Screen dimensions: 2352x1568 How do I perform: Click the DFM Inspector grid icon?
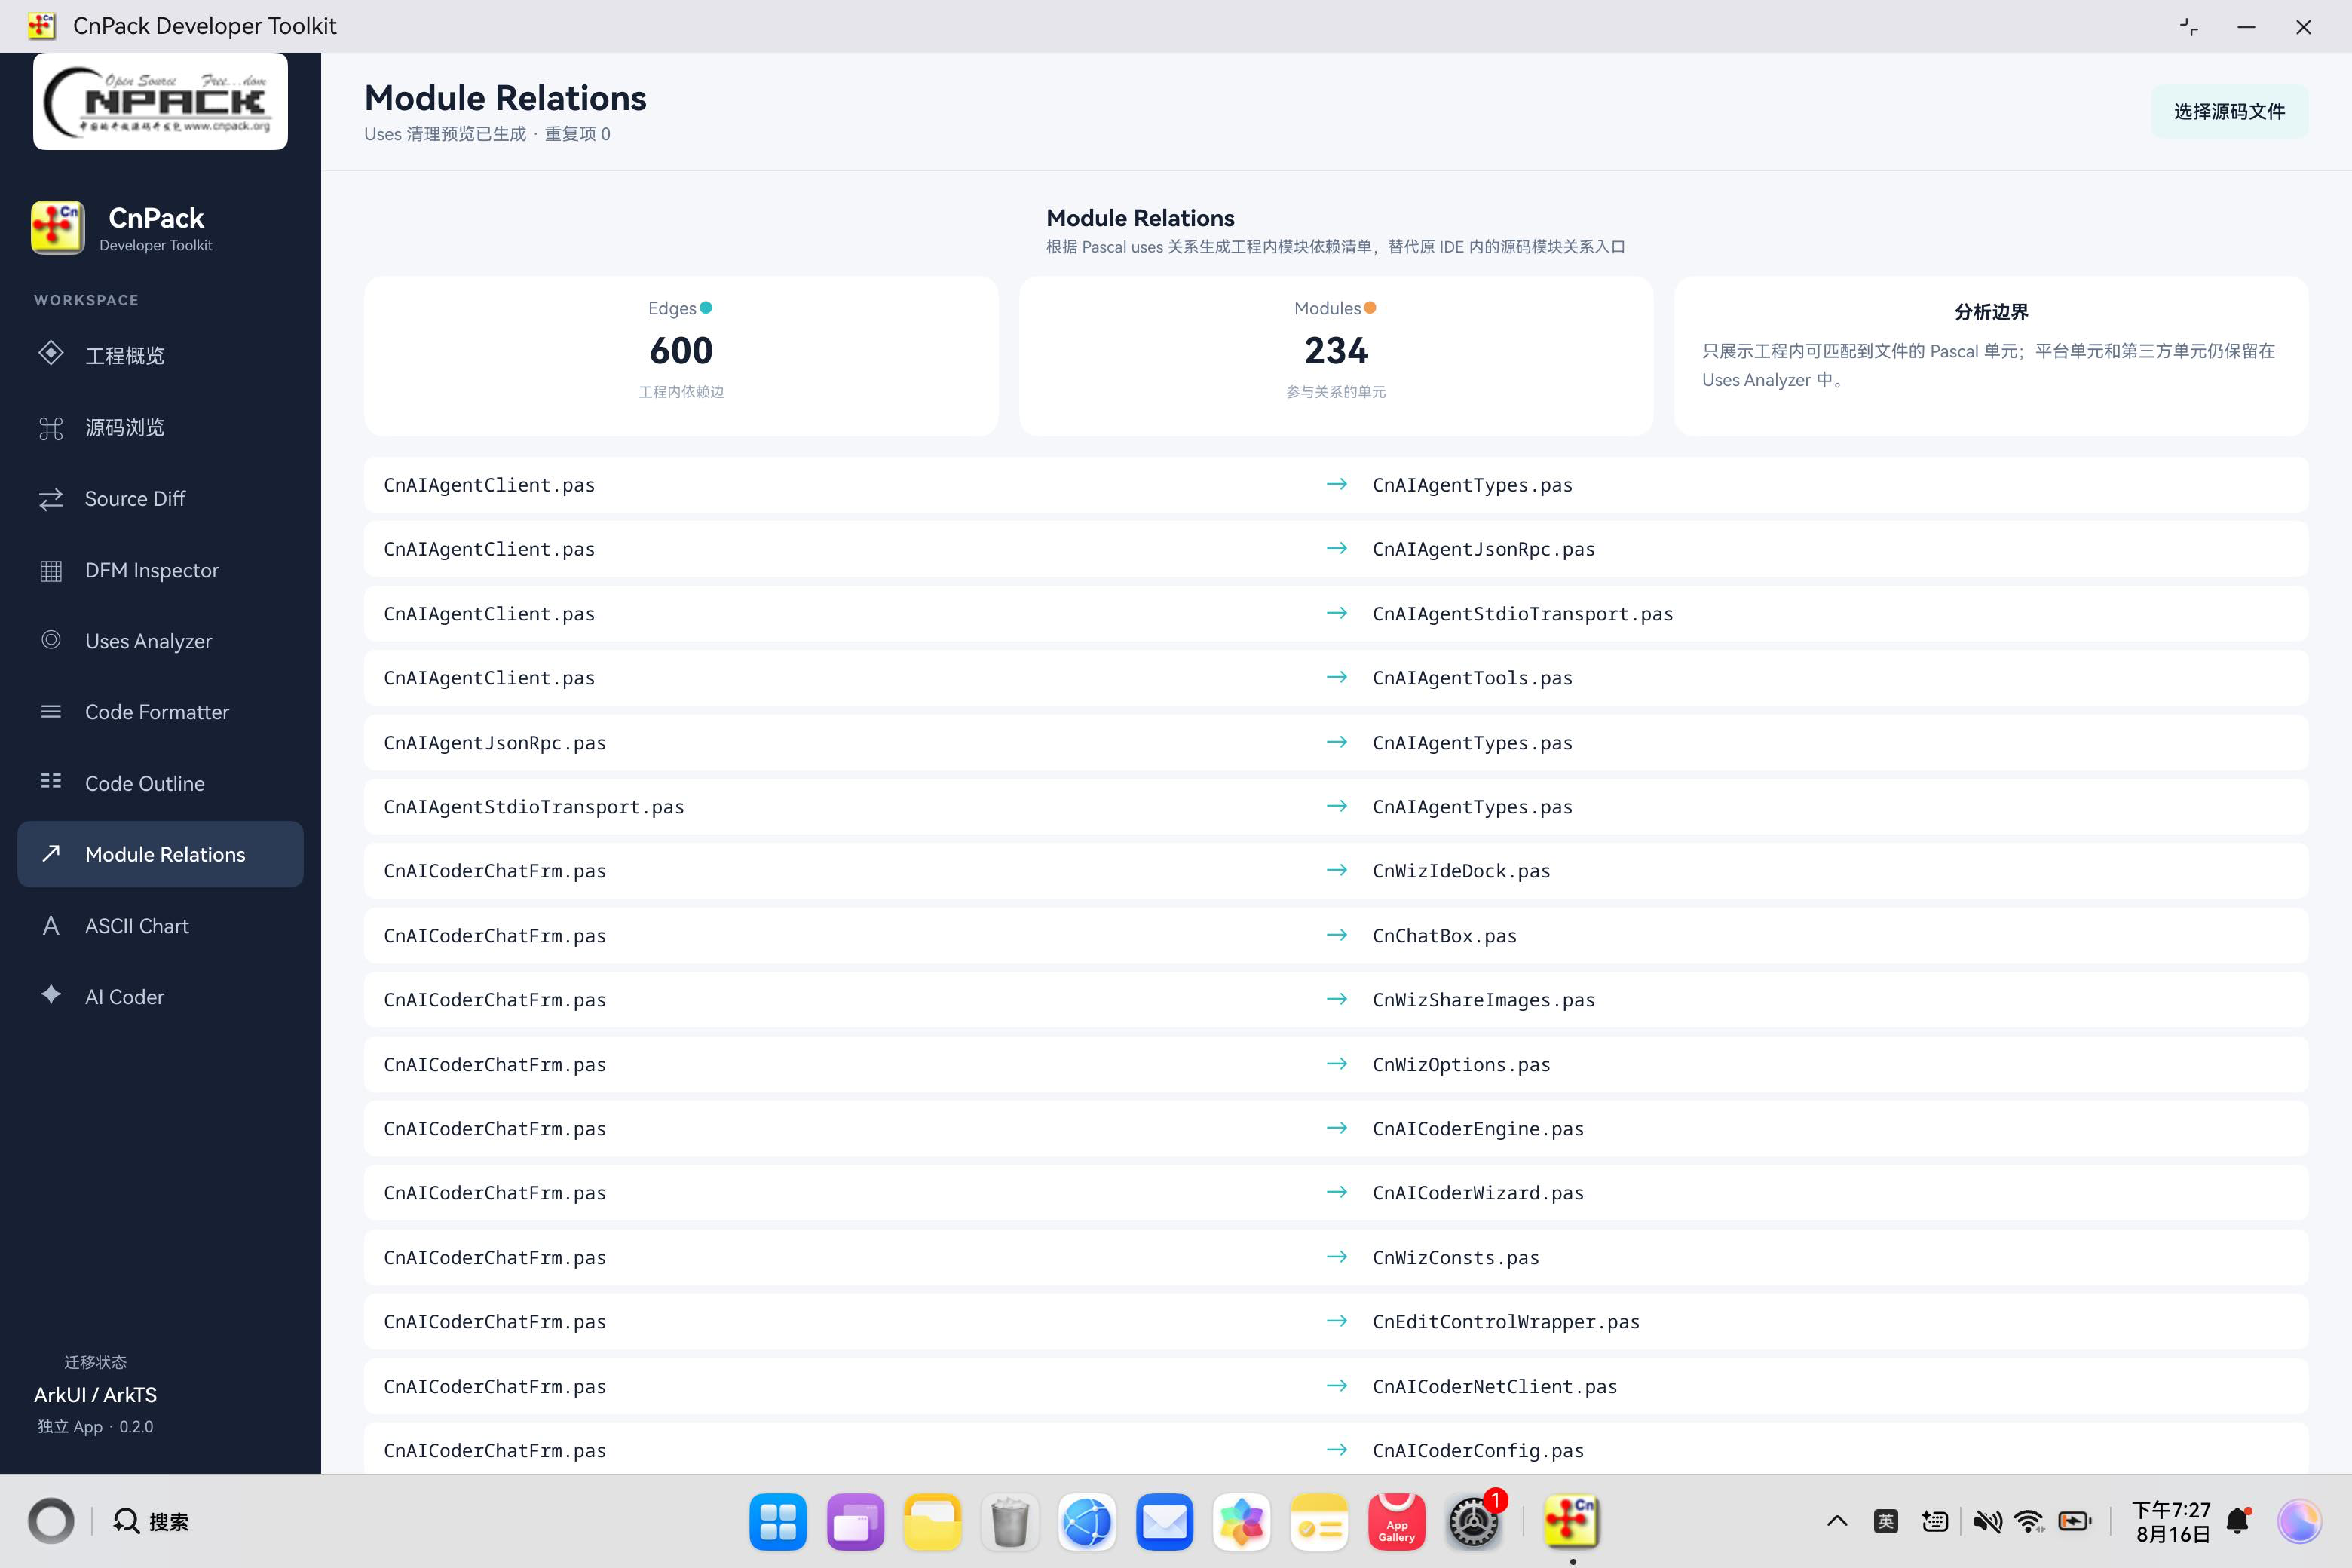click(51, 570)
